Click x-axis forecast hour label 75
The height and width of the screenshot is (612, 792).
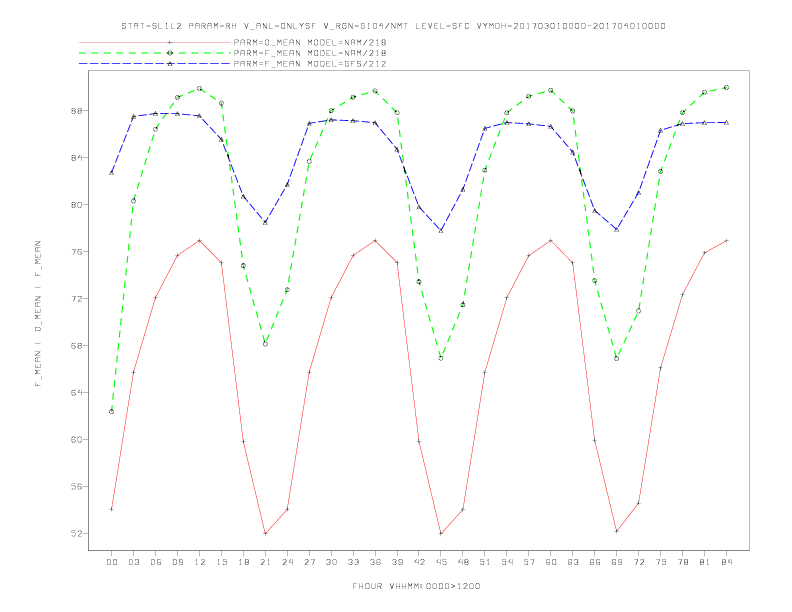pyautogui.click(x=661, y=562)
